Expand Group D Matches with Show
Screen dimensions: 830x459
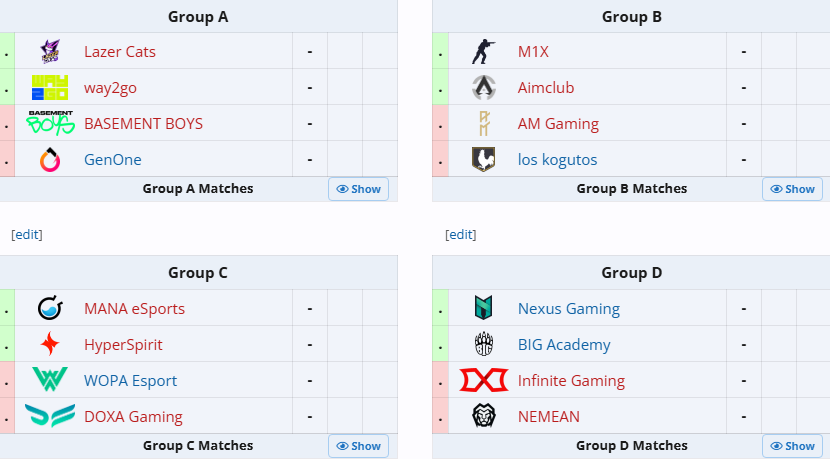(x=792, y=446)
